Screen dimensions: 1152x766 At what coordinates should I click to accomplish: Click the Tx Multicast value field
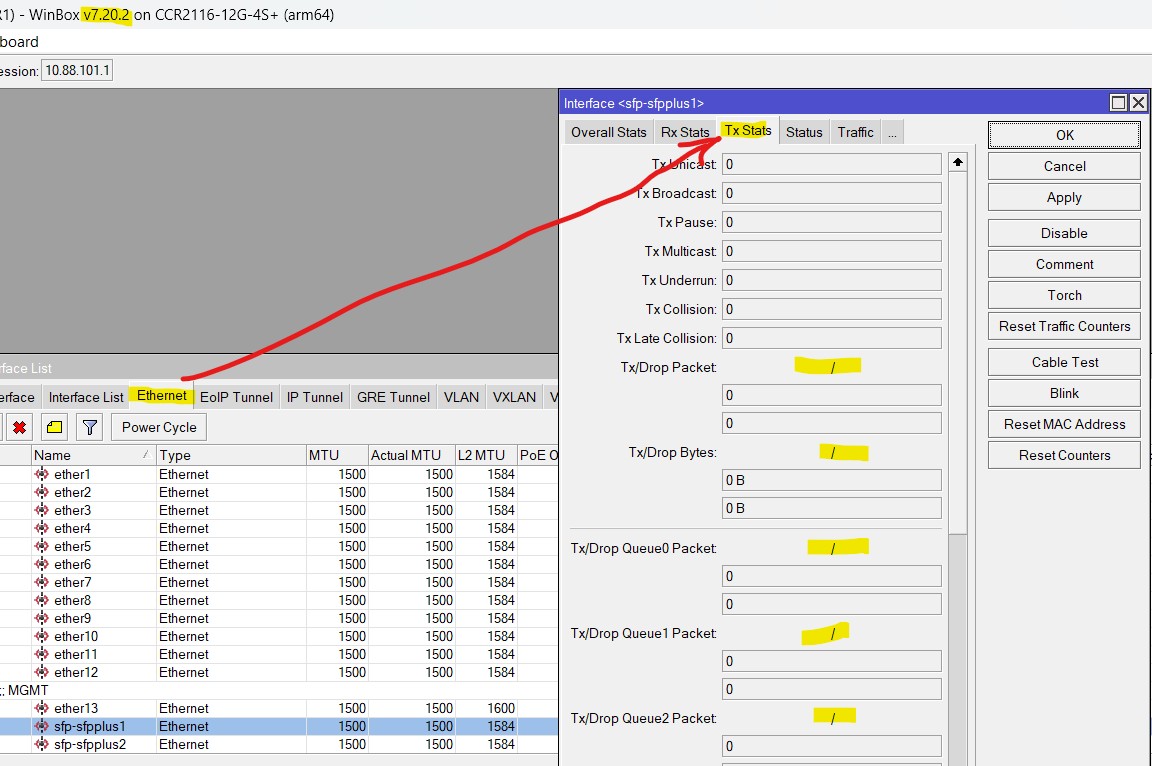[x=832, y=251]
